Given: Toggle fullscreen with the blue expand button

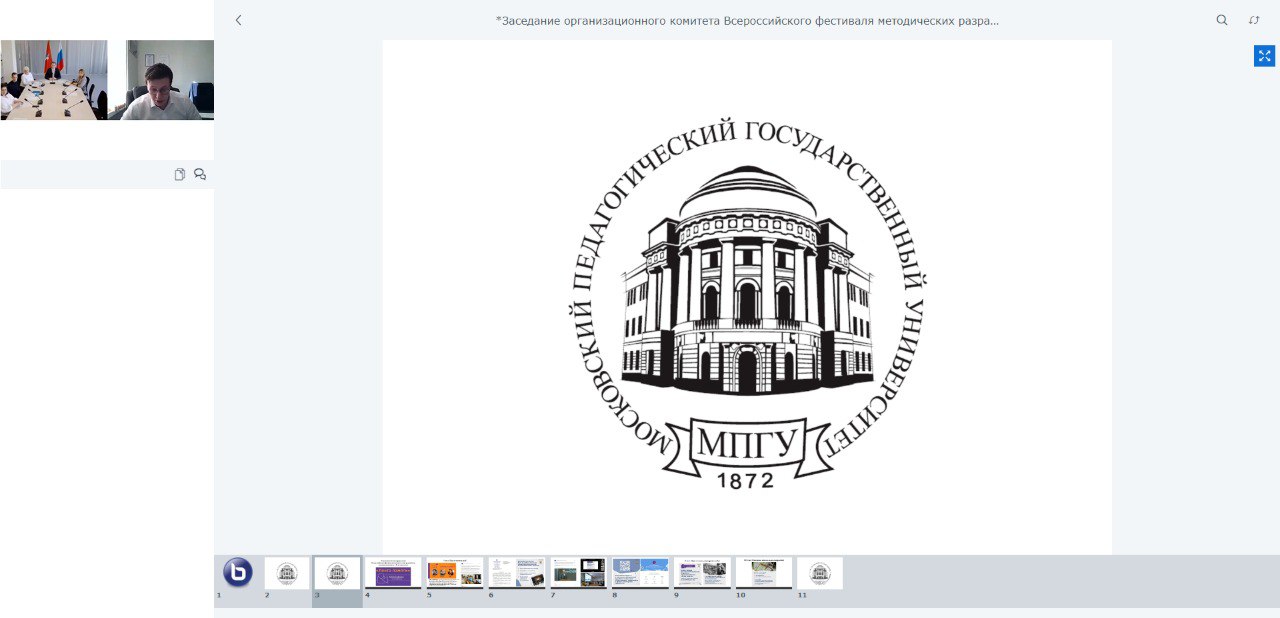Looking at the screenshot, I should 1264,56.
